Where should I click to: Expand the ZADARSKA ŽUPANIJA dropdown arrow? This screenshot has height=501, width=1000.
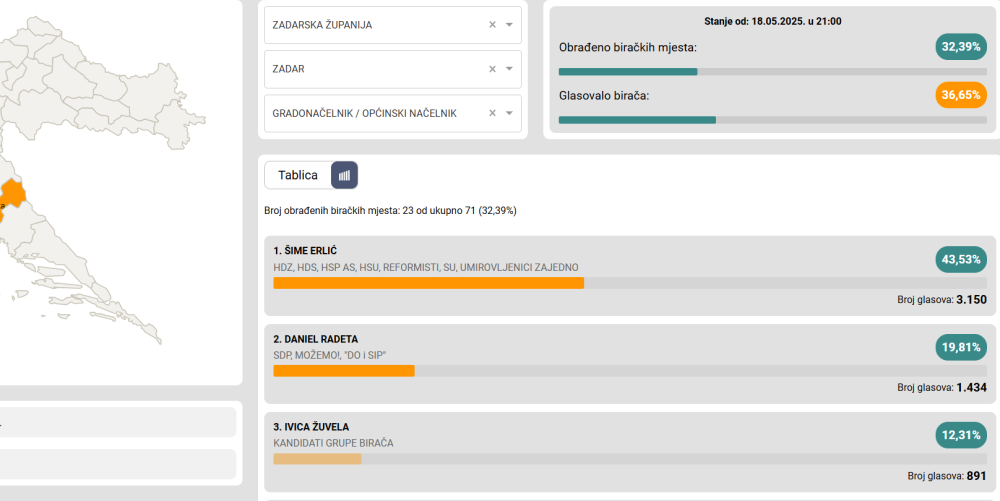pyautogui.click(x=509, y=25)
